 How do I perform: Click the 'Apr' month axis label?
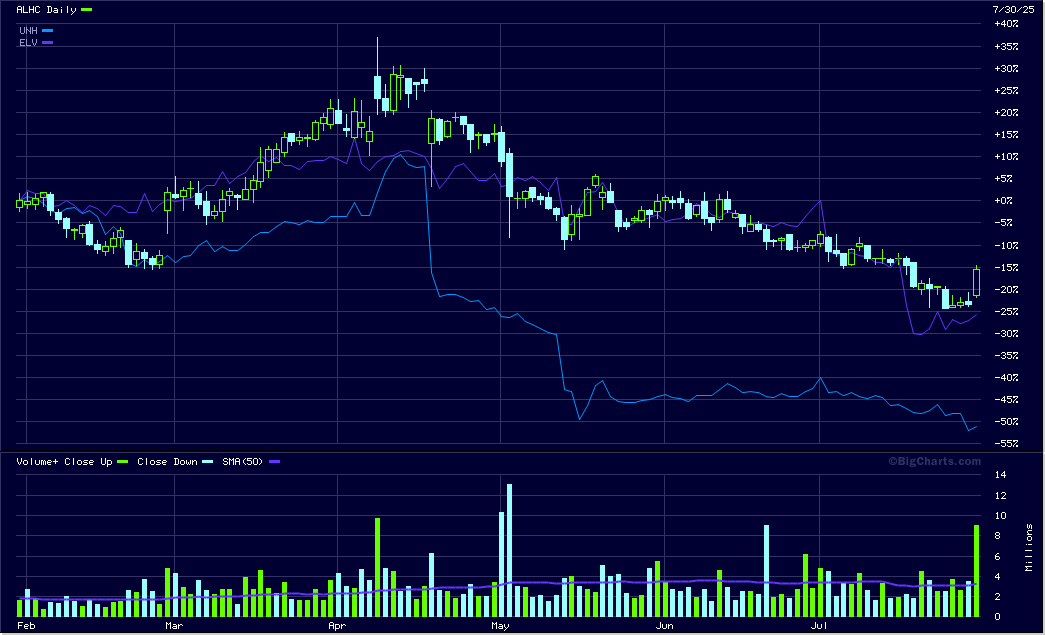(x=337, y=626)
